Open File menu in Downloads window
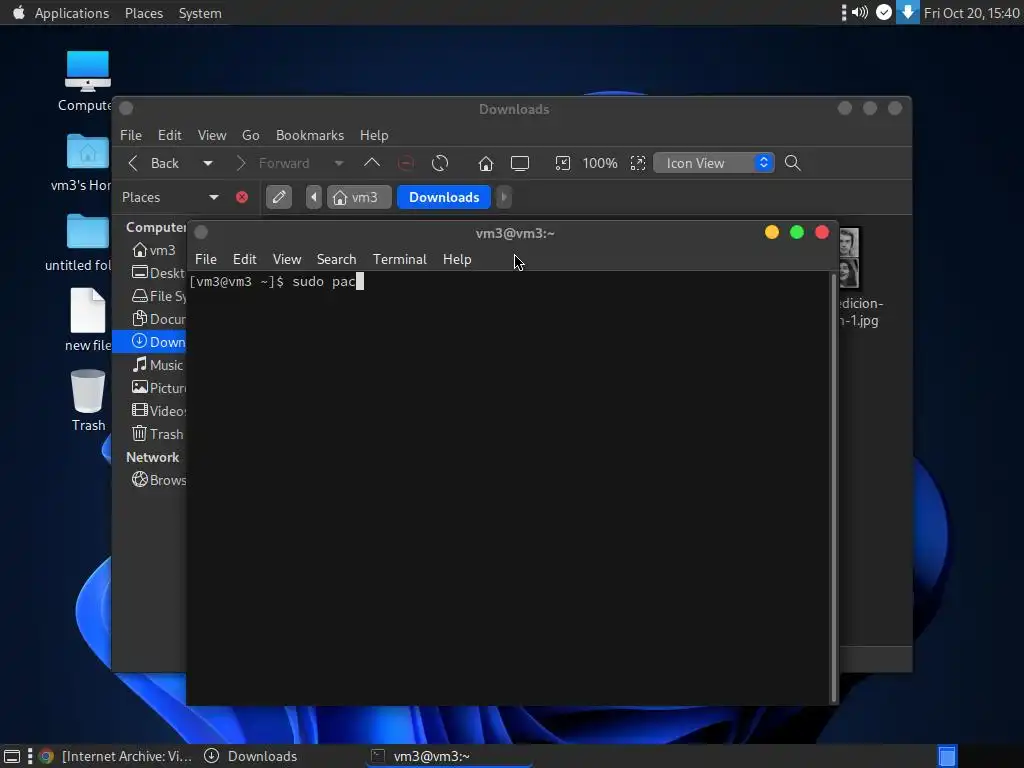Image resolution: width=1024 pixels, height=768 pixels. (x=131, y=135)
